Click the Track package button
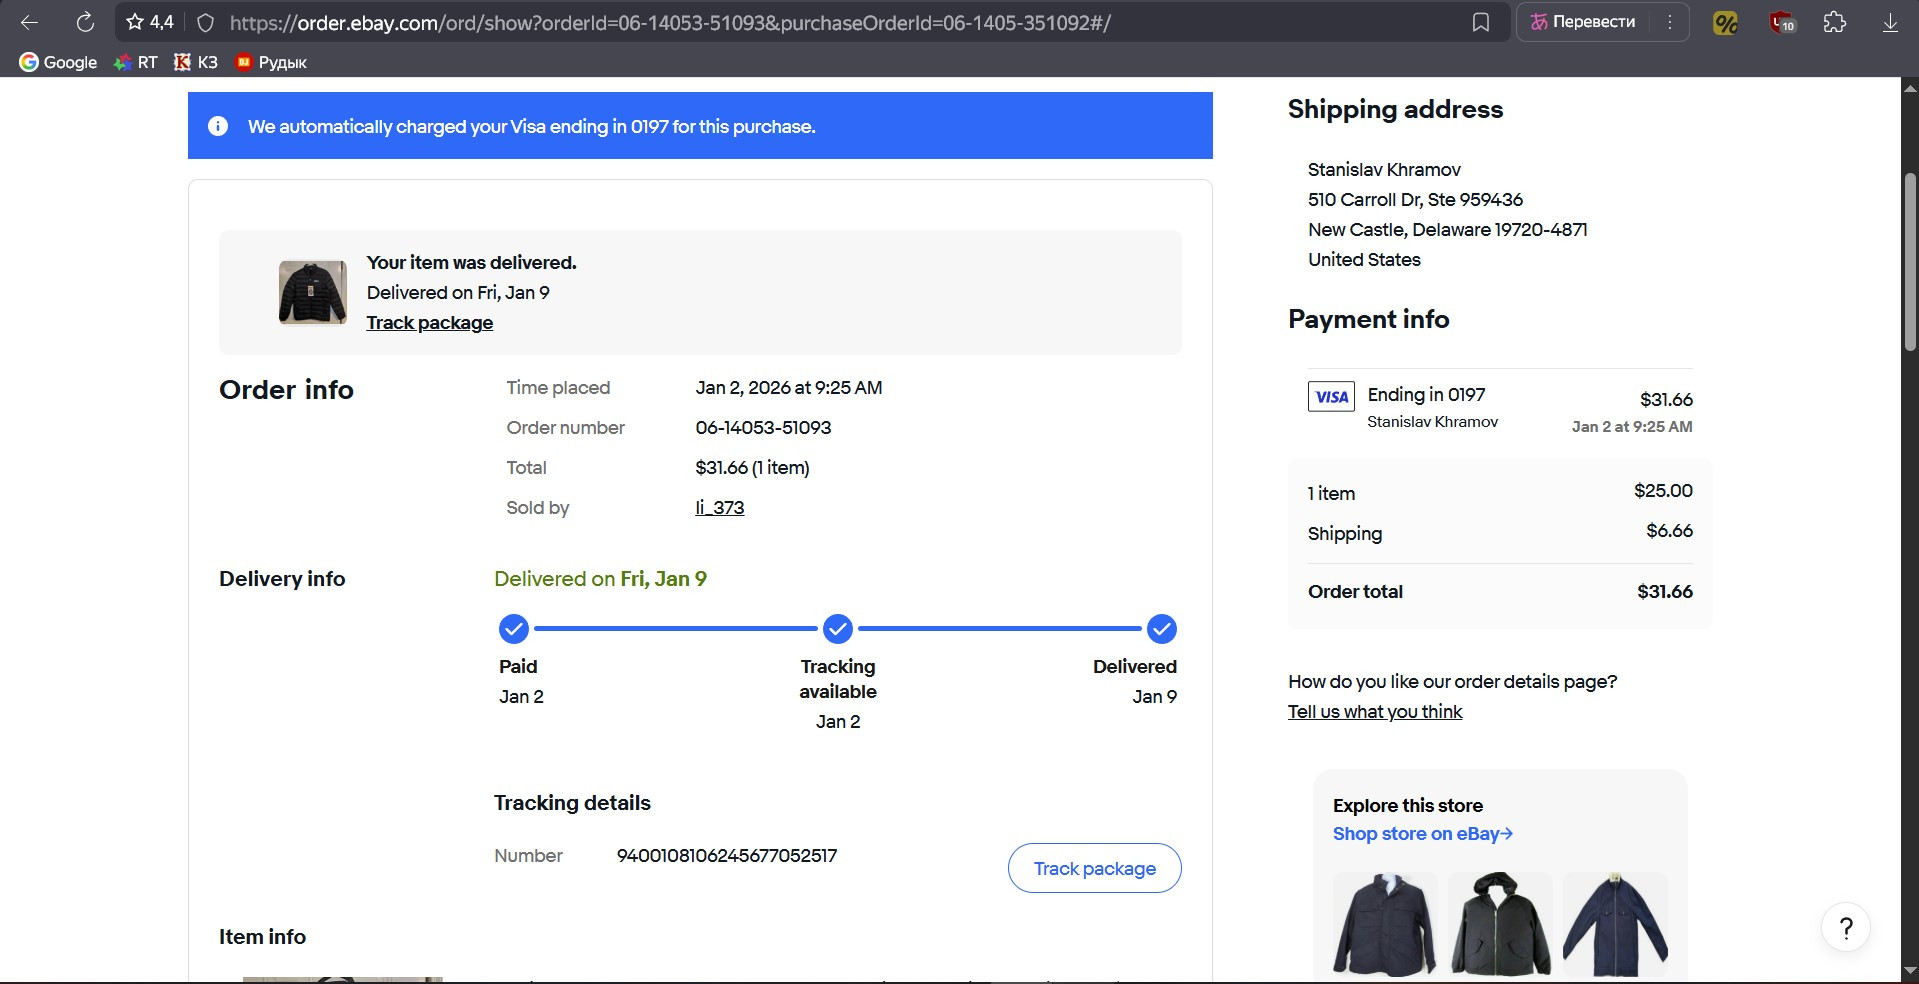This screenshot has width=1919, height=984. (1094, 868)
